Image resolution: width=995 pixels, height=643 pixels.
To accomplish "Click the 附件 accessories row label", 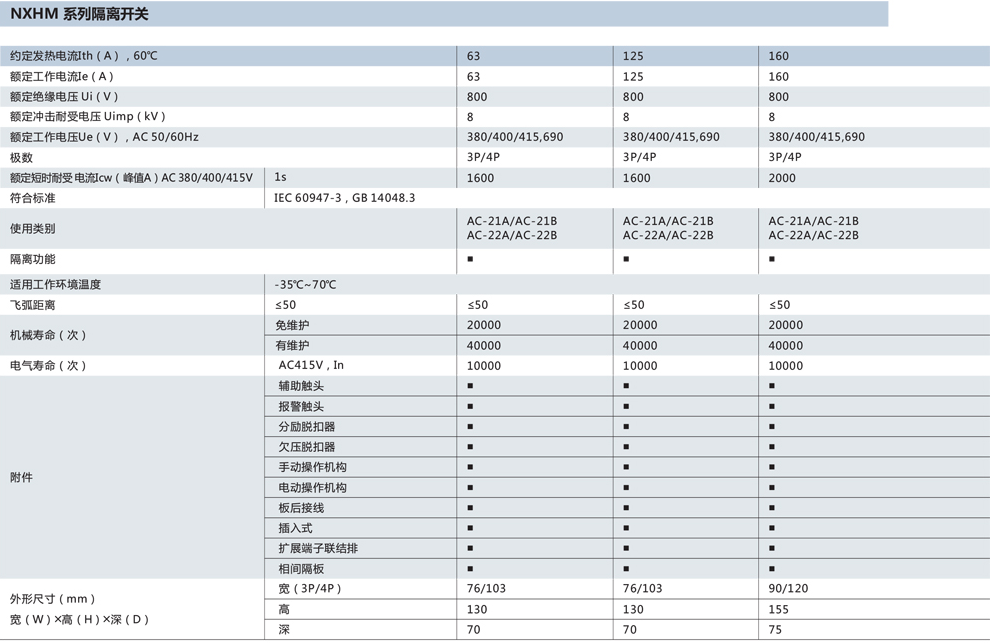I will coord(21,478).
